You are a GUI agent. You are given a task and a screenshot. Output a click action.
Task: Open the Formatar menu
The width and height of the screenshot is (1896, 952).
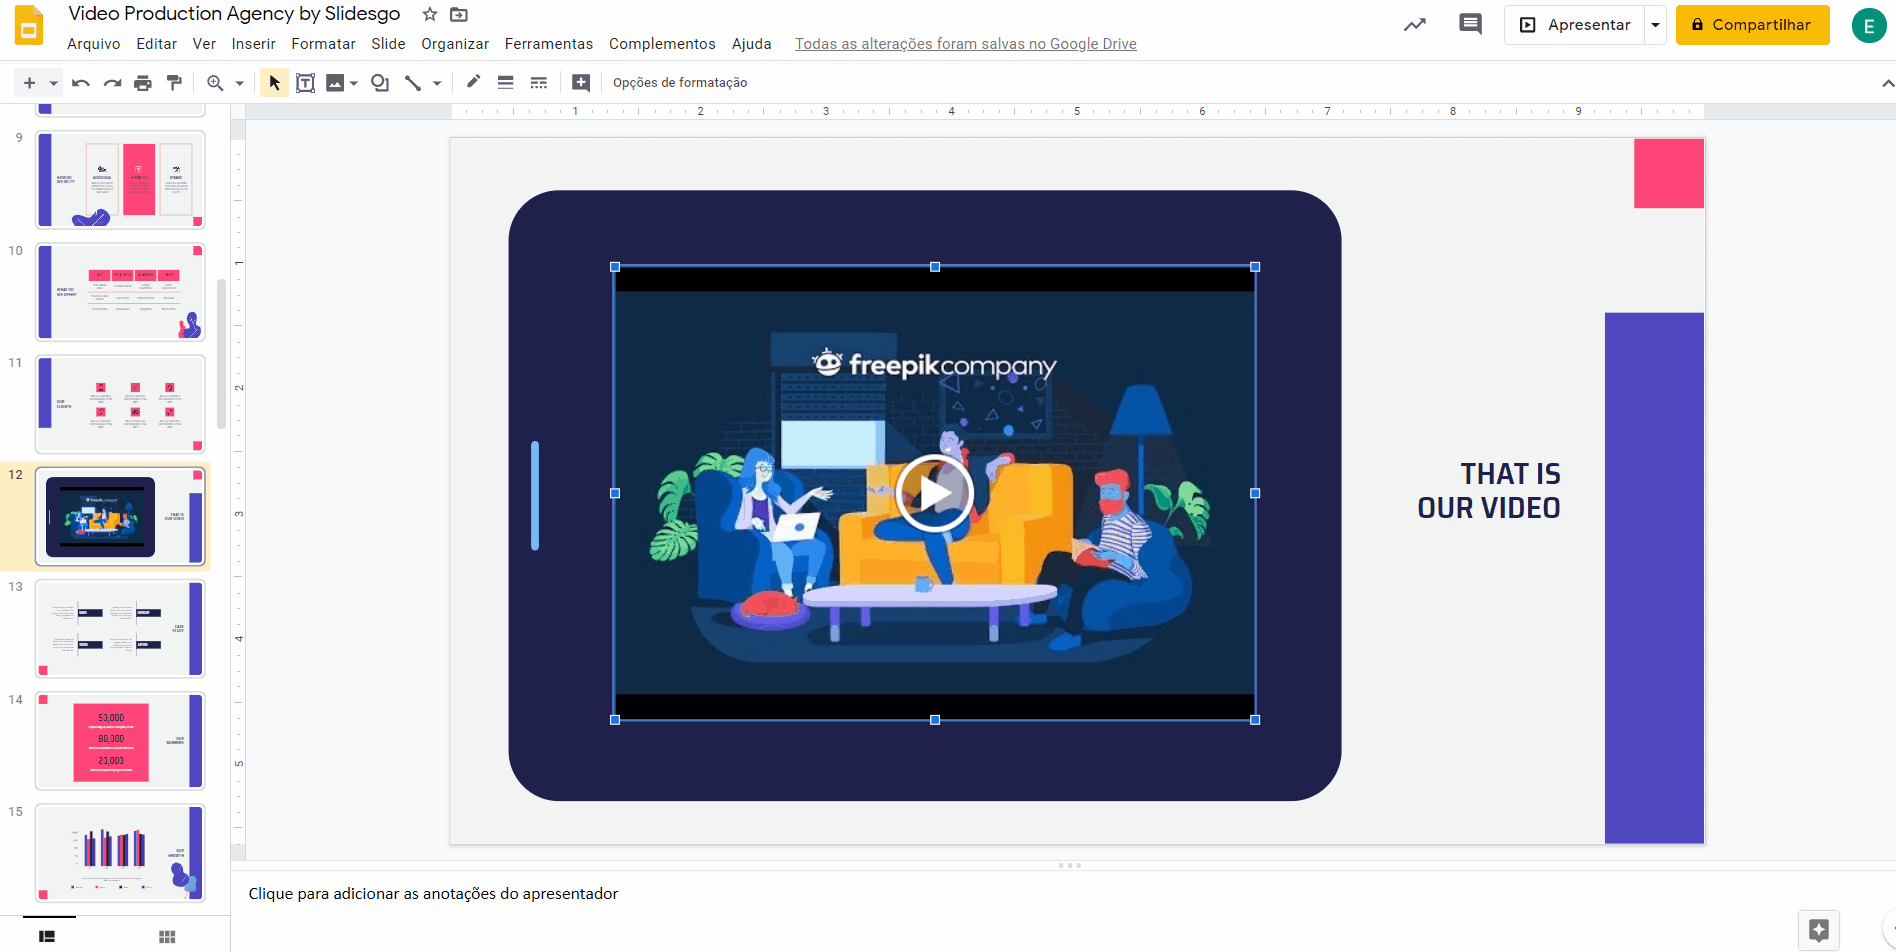324,44
